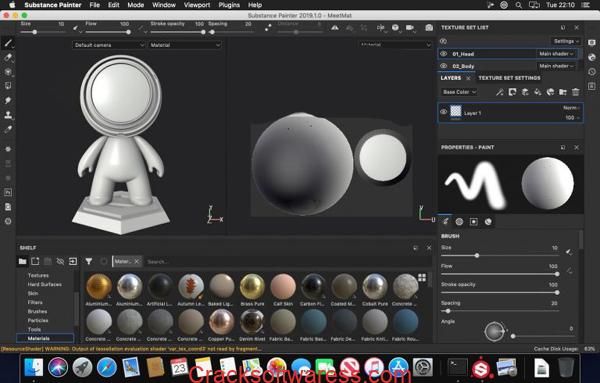The height and width of the screenshot is (383, 600).
Task: Adjust the Brush Size slider in Properties
Action: (499, 255)
